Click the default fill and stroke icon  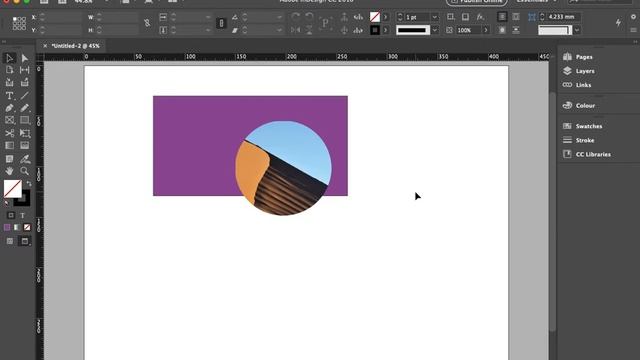point(7,203)
